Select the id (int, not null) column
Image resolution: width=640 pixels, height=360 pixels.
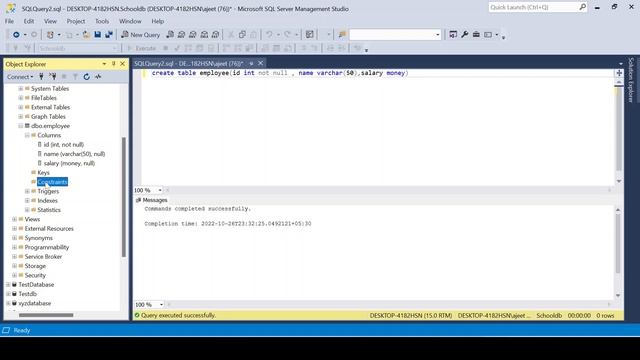(63, 144)
